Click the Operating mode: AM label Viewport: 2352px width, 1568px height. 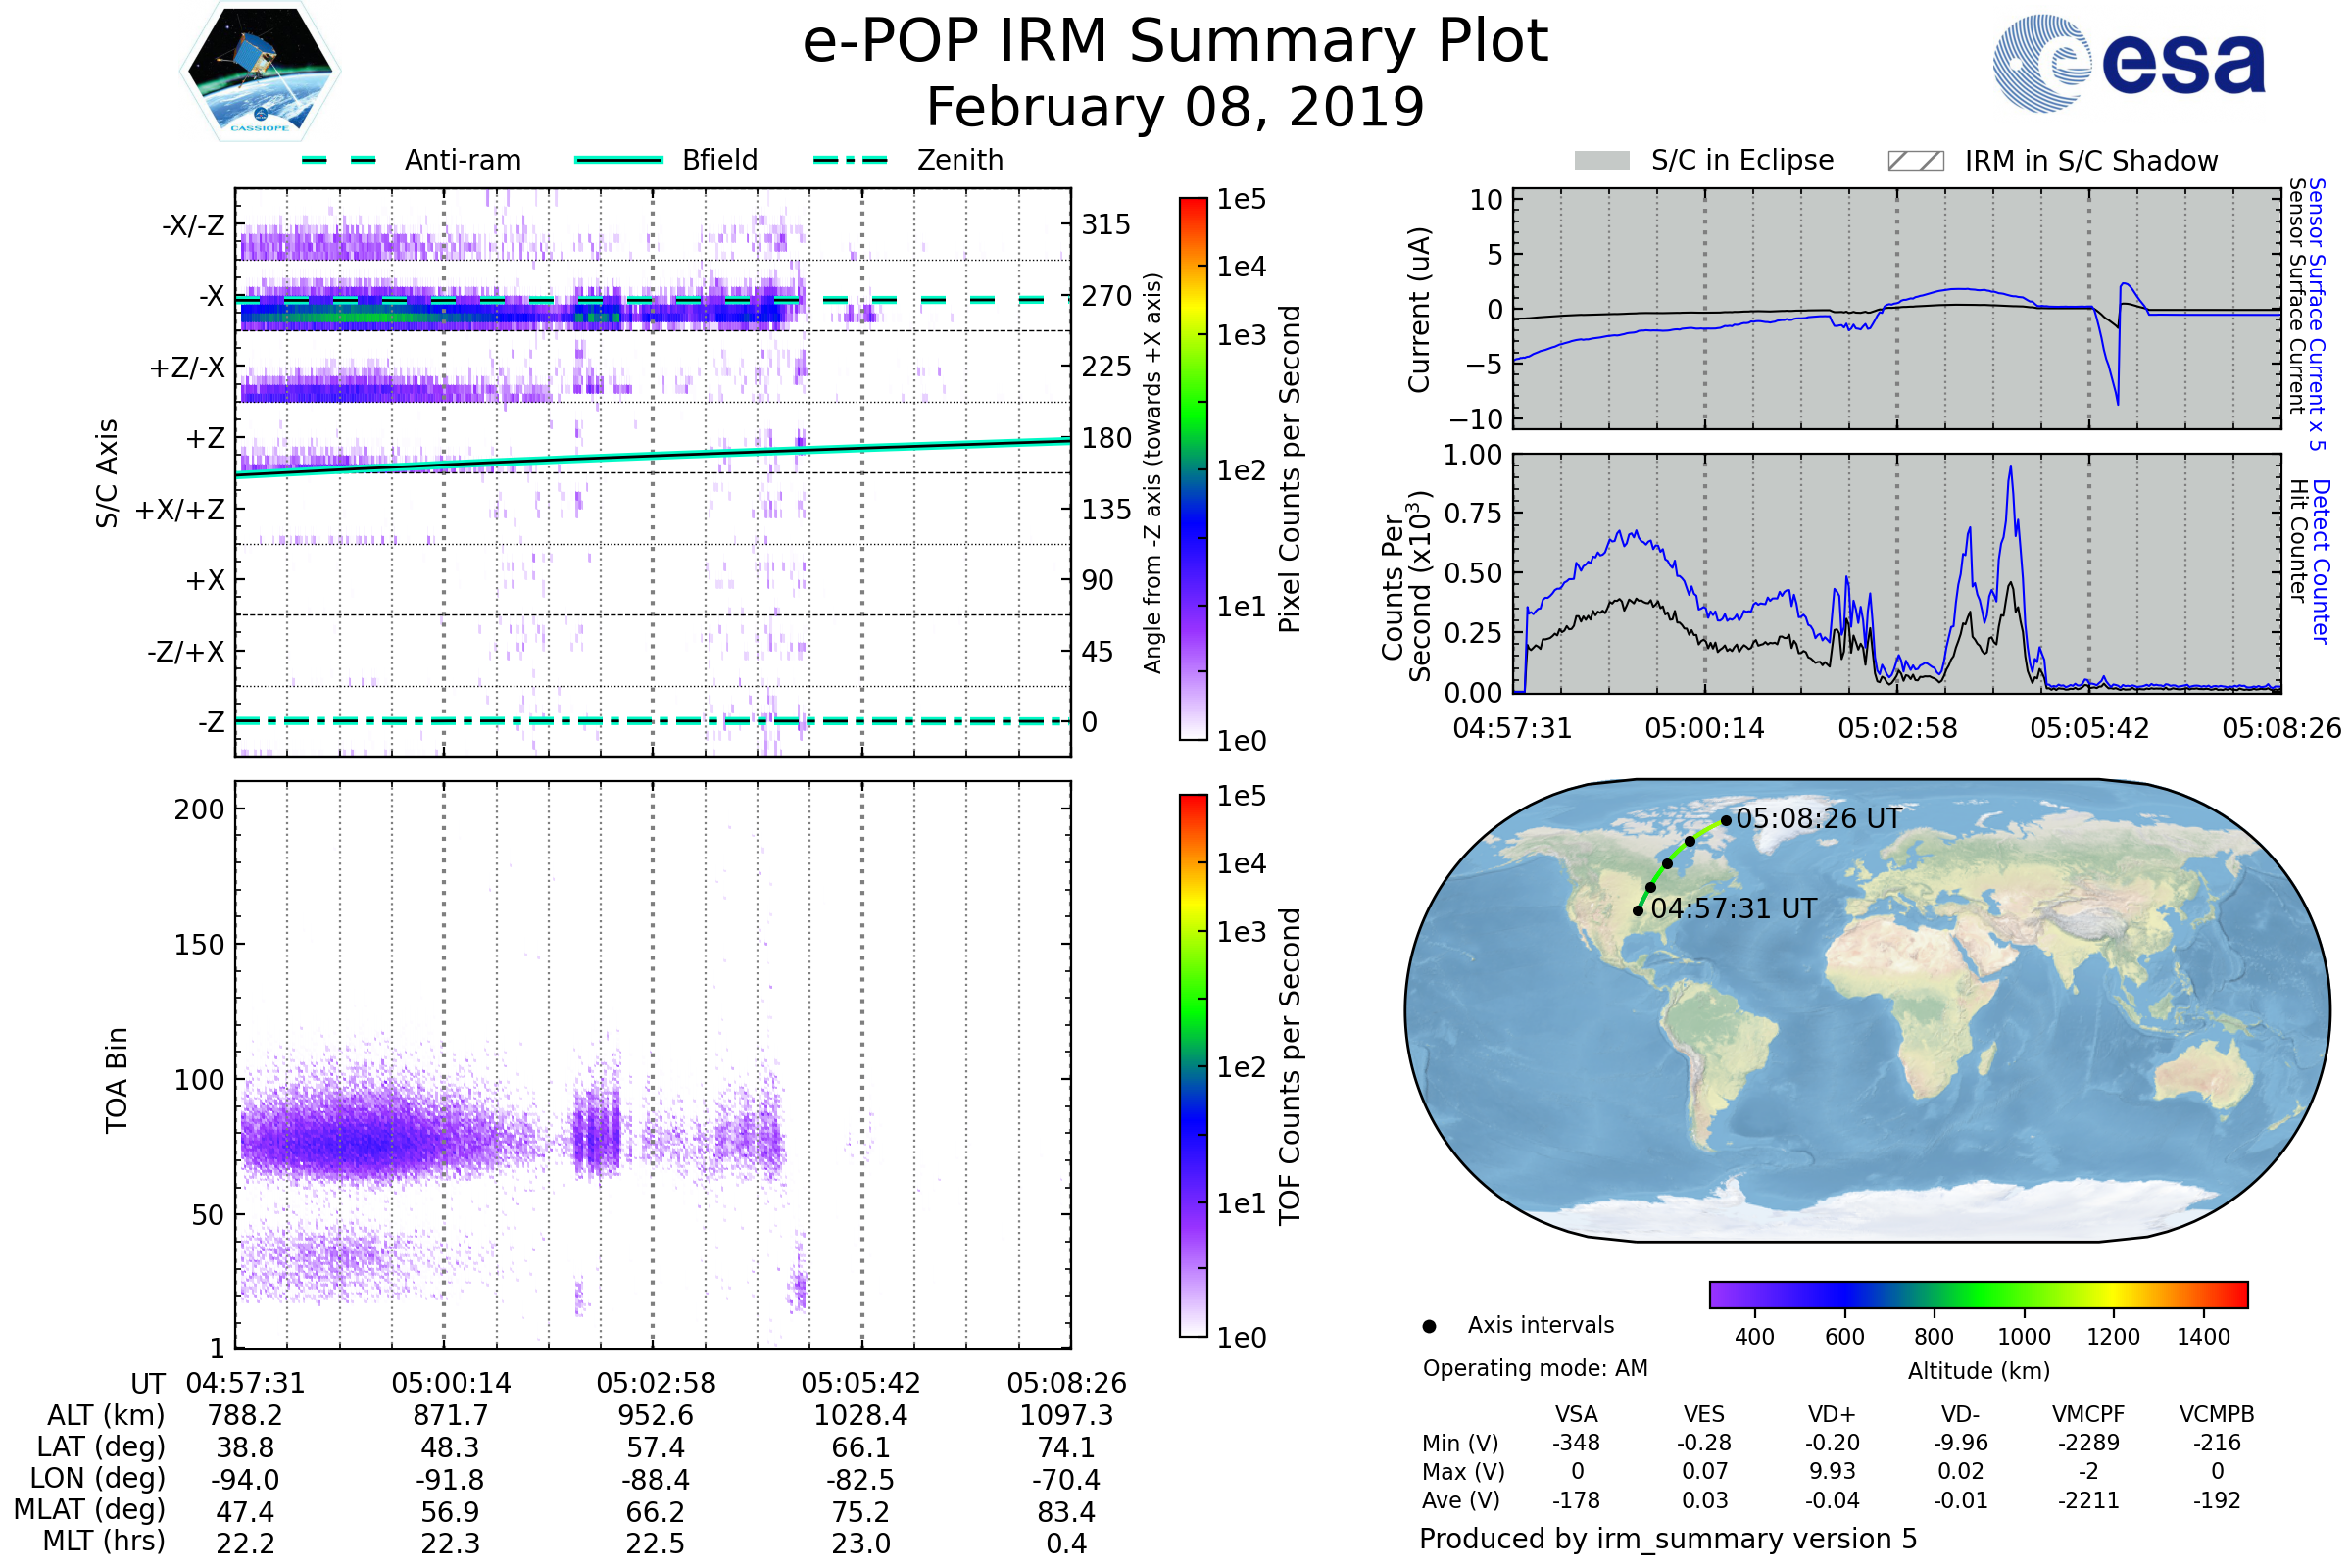coord(1535,1368)
